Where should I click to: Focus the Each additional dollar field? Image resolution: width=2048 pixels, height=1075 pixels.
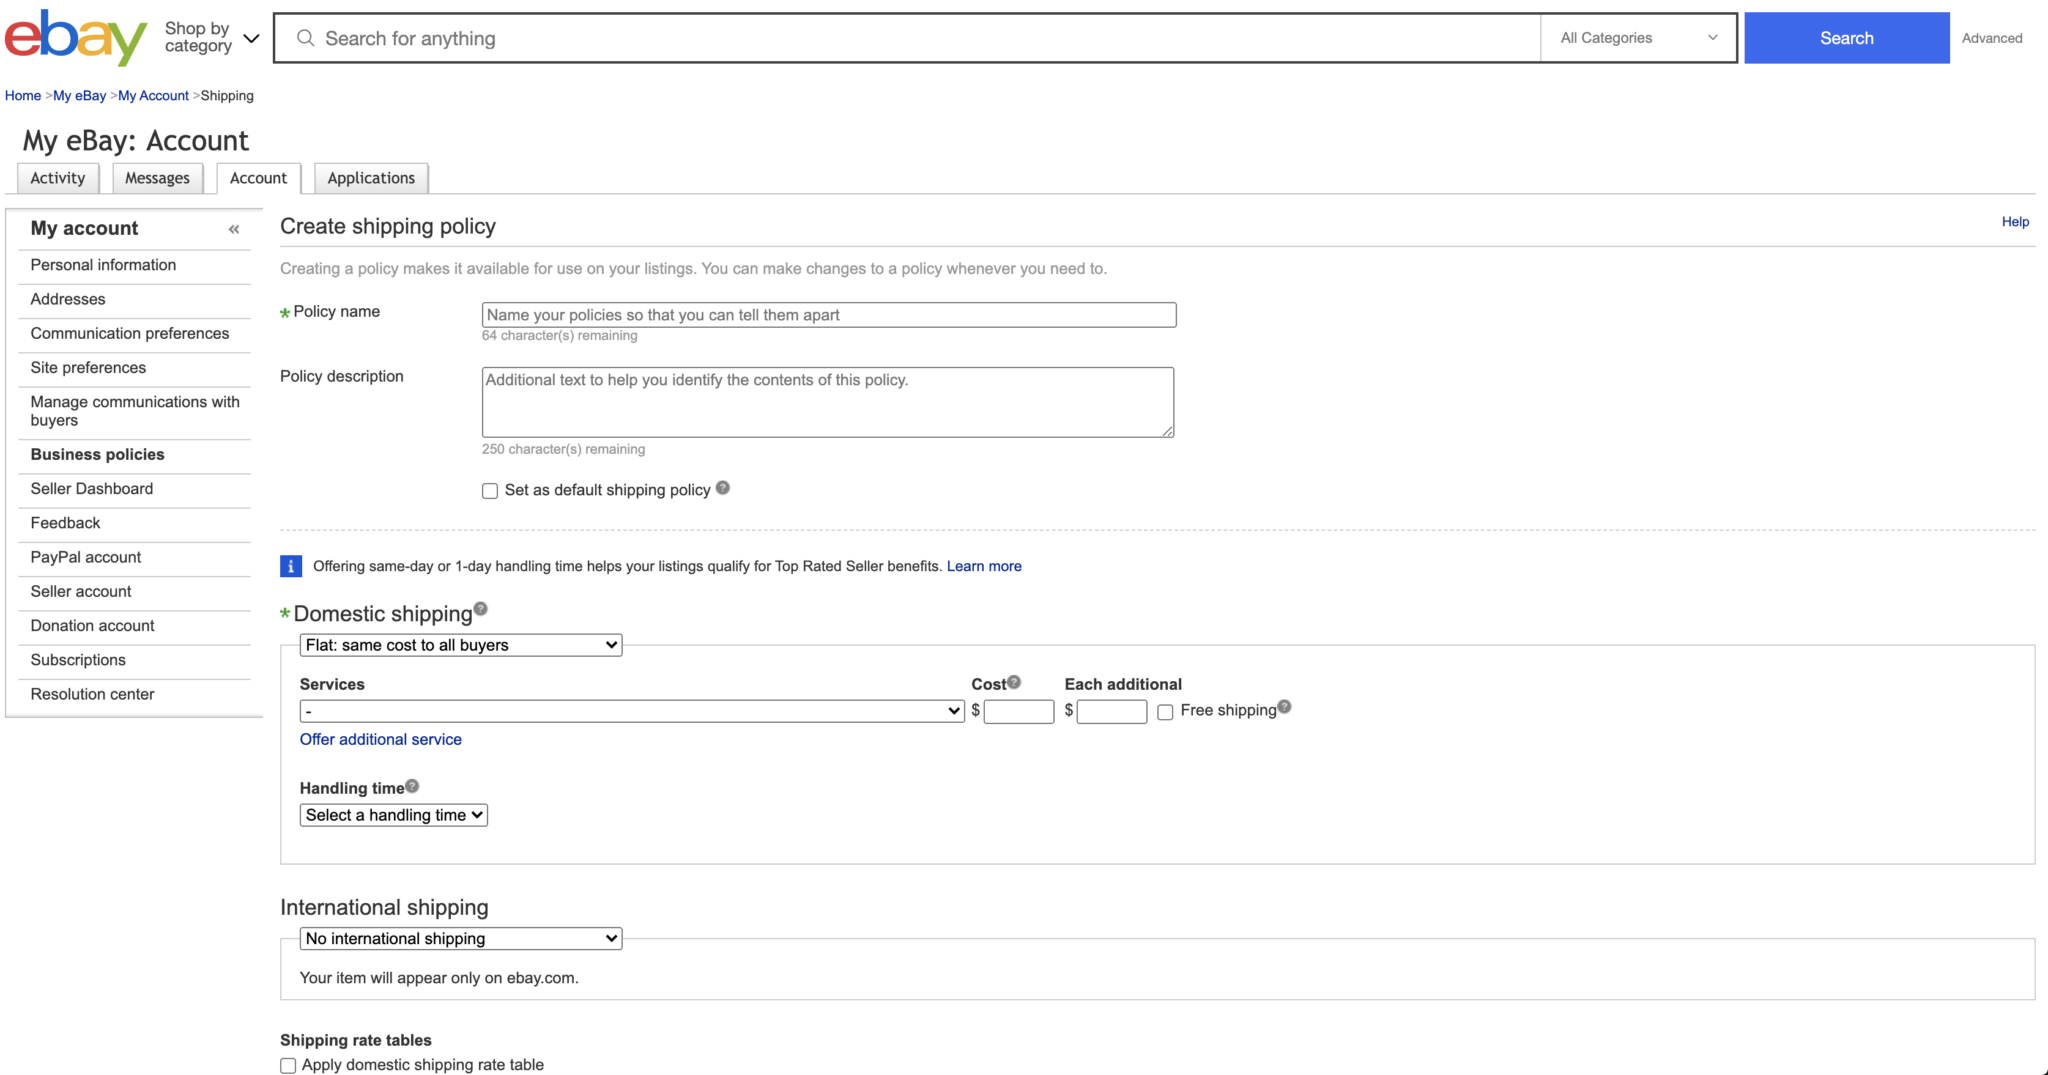pos(1112,711)
